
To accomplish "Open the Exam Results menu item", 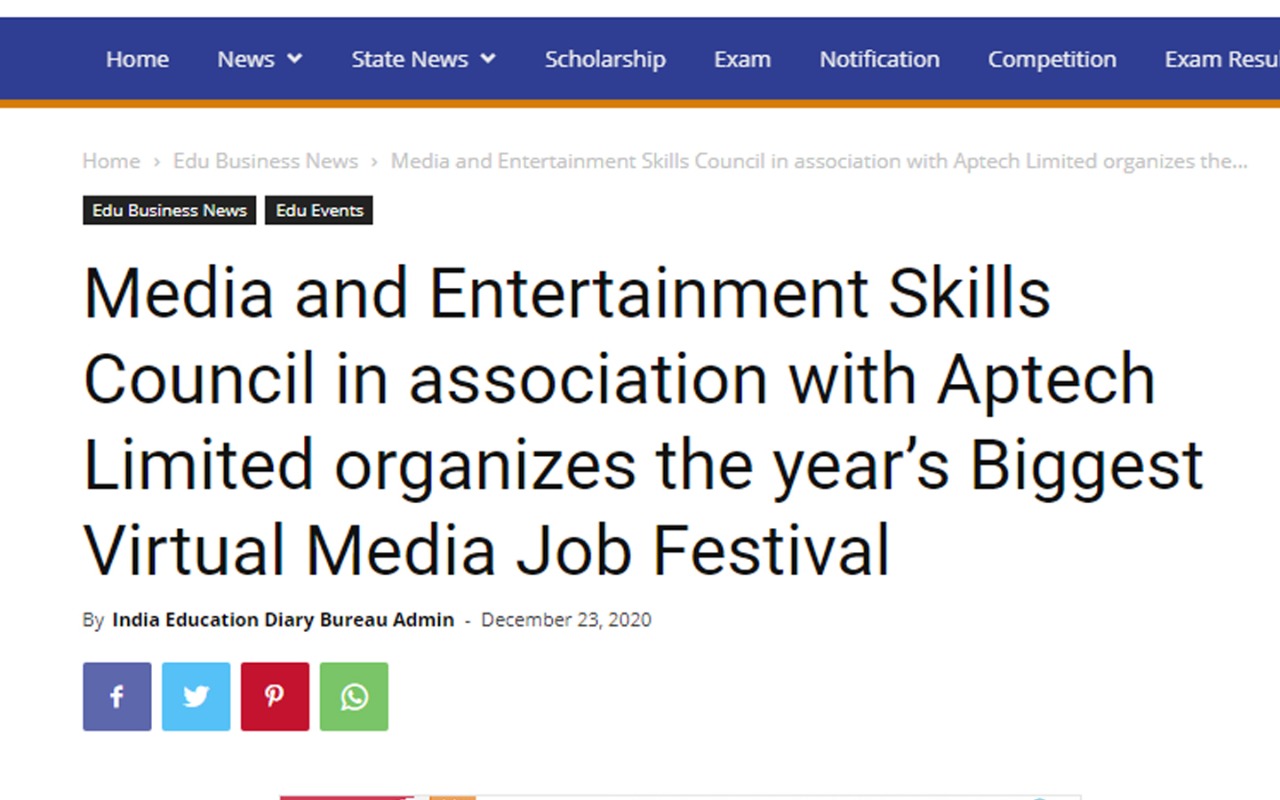I will tap(1222, 59).
